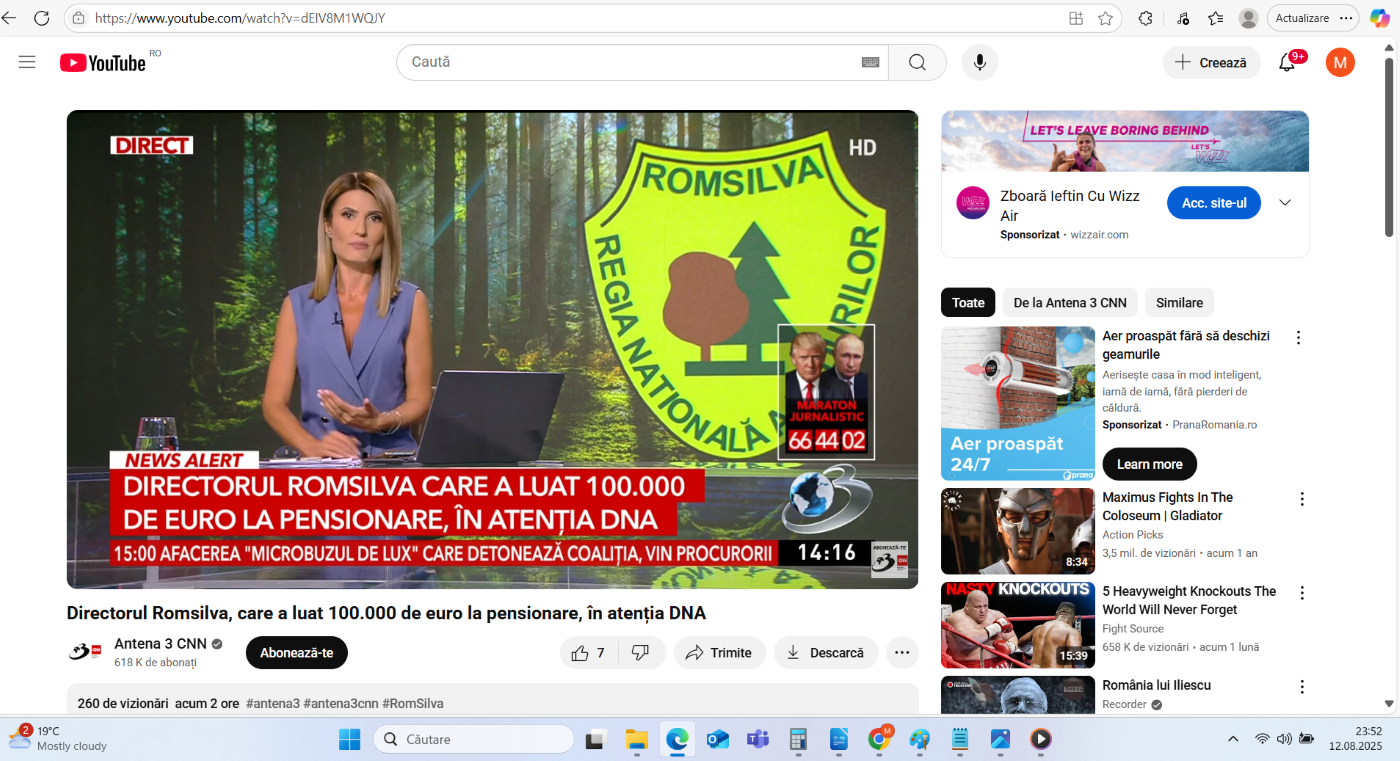Click the search magnifier icon

click(917, 62)
